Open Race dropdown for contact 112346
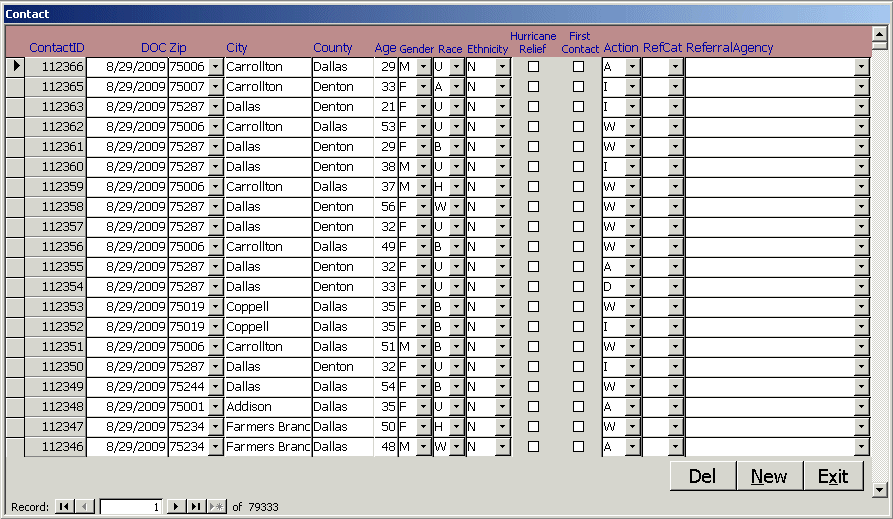The width and height of the screenshot is (893, 519). point(457,447)
